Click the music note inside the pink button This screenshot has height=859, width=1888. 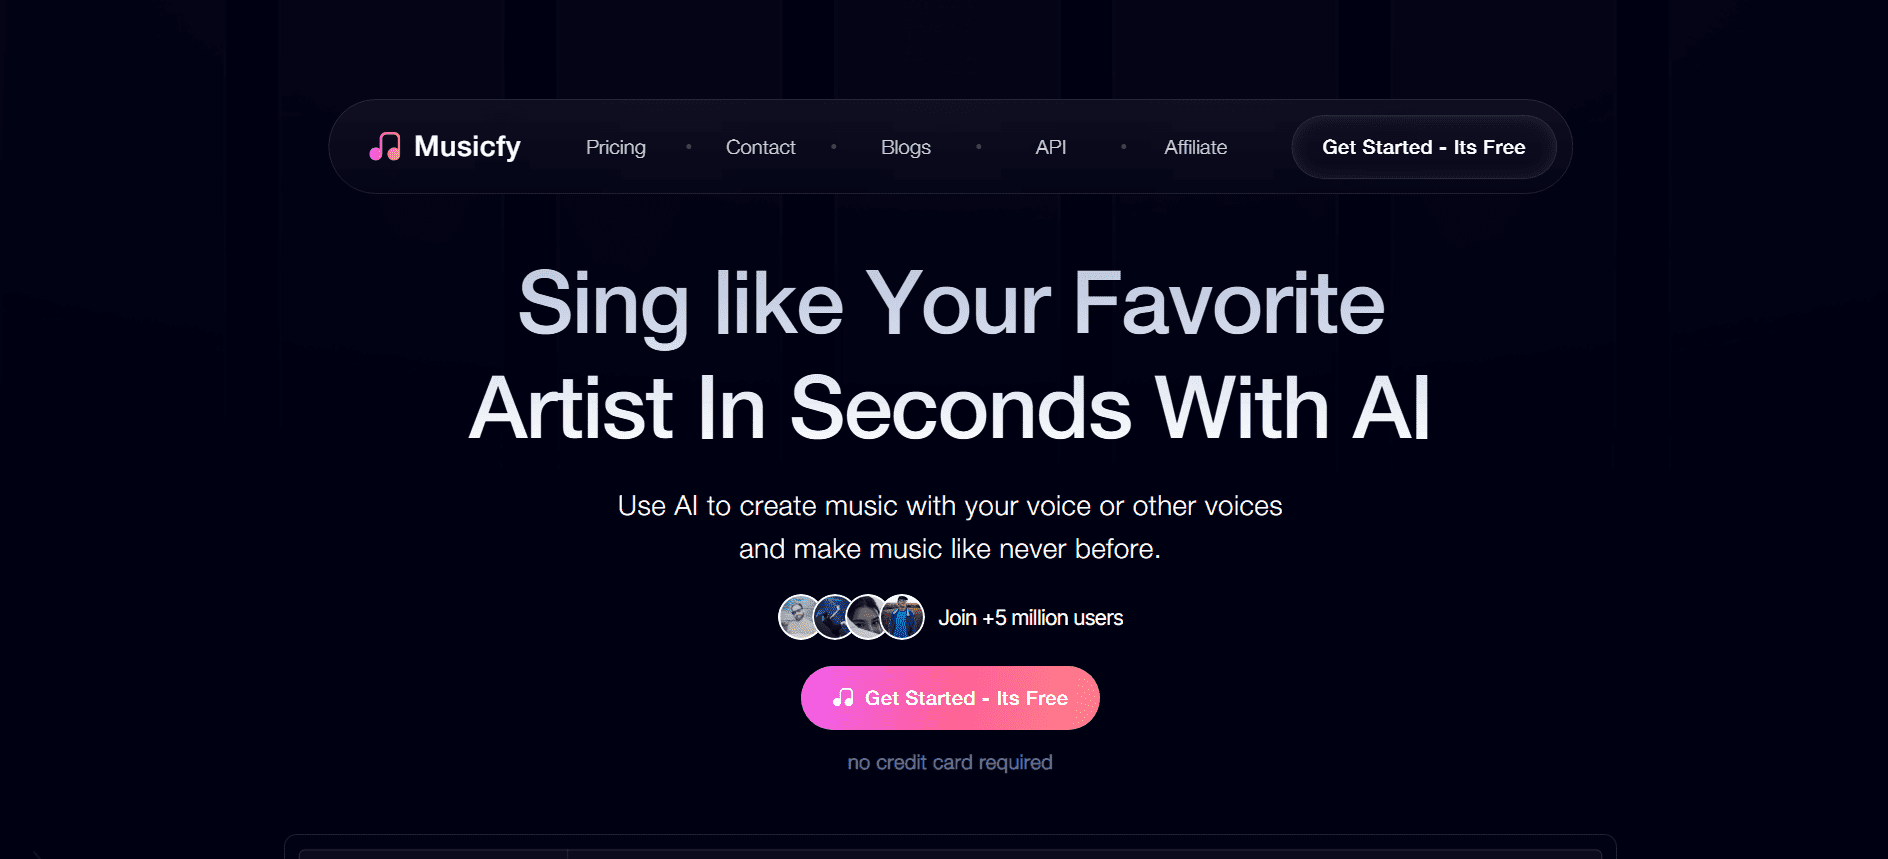click(x=842, y=697)
